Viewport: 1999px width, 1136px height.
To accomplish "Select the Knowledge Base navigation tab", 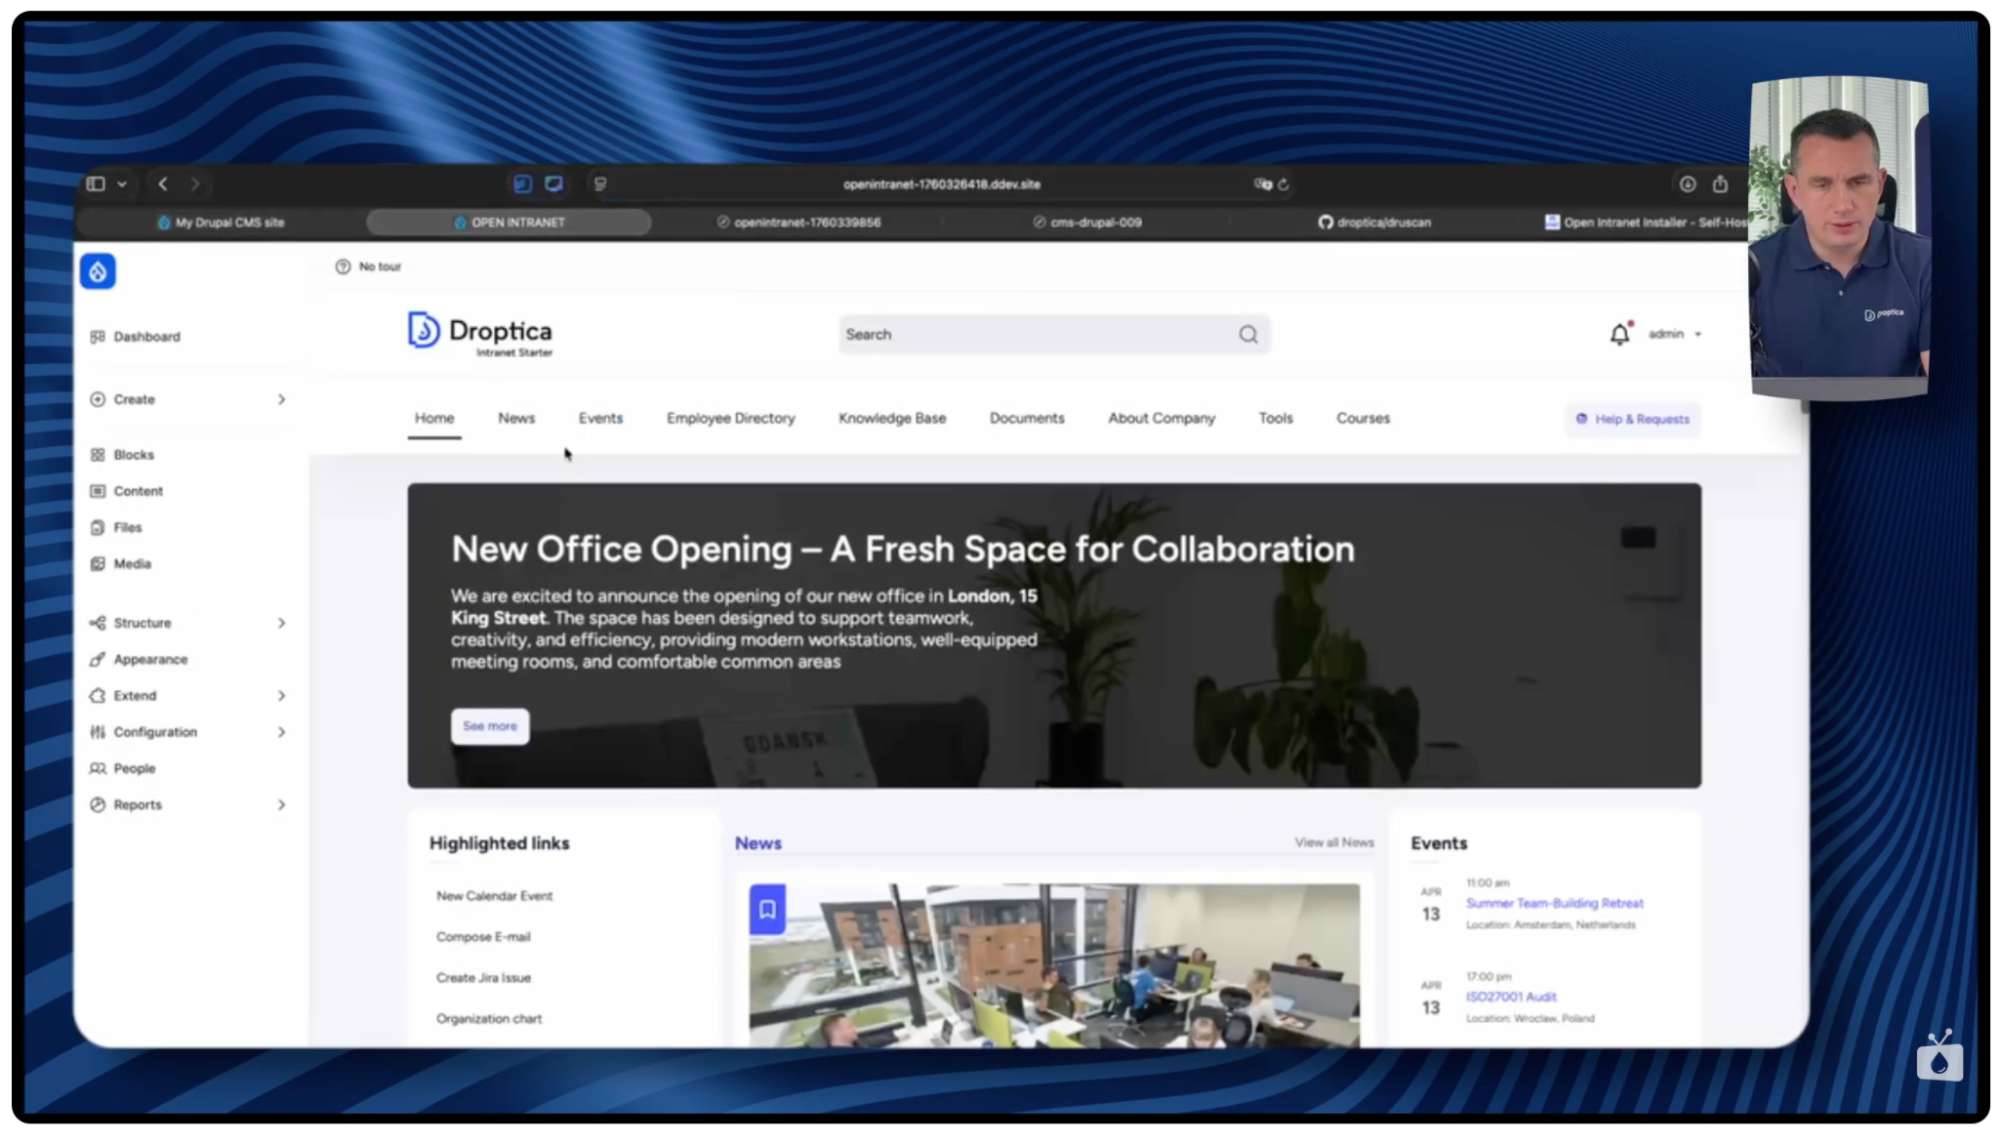I will (891, 418).
